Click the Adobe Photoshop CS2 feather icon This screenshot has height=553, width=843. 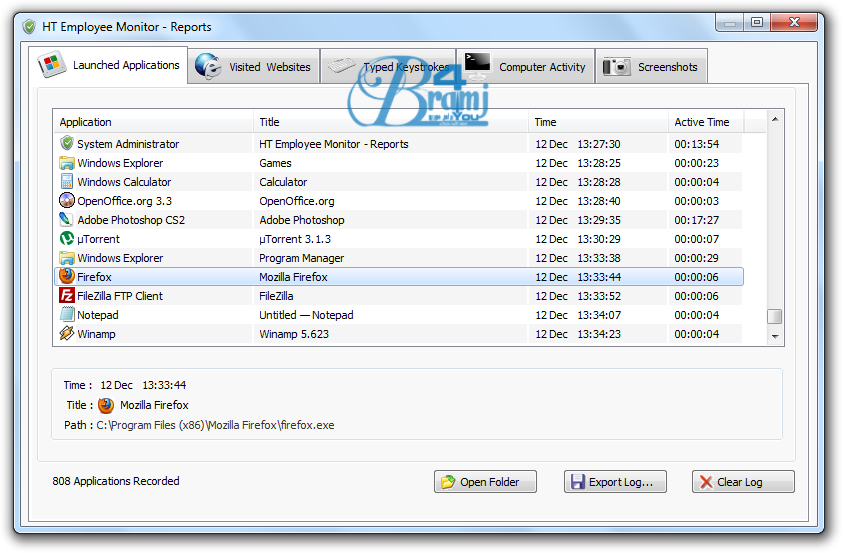(67, 220)
